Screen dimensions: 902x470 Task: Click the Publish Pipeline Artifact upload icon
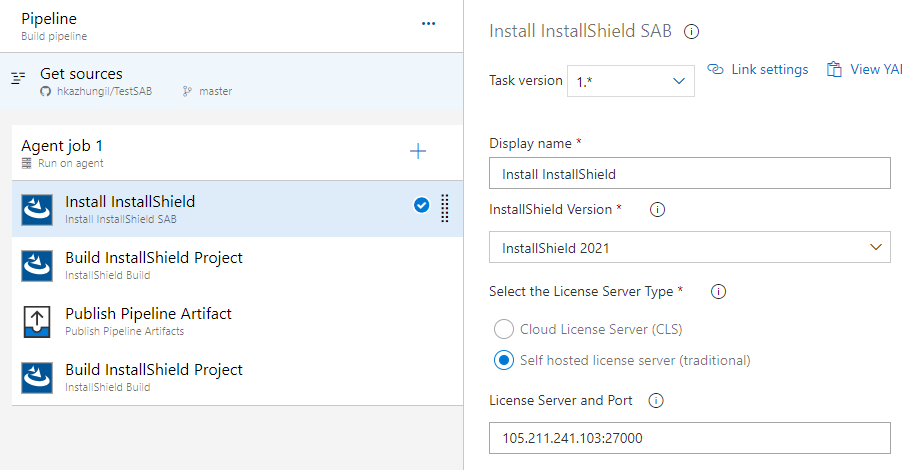(x=37, y=322)
